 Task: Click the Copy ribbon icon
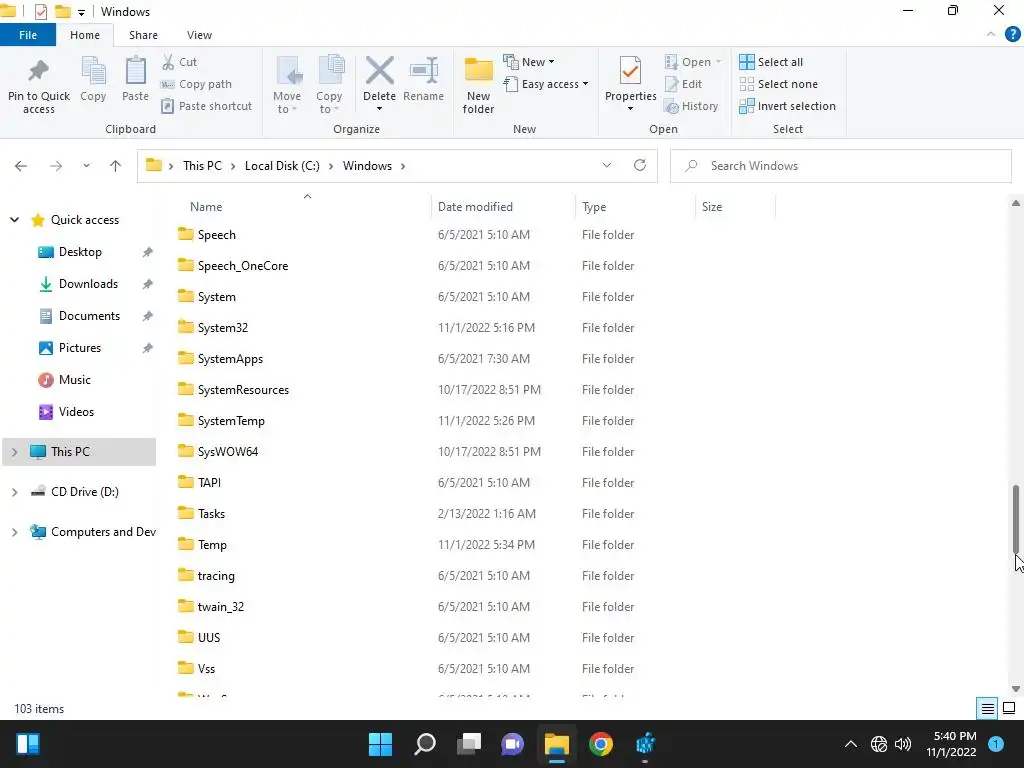[93, 72]
